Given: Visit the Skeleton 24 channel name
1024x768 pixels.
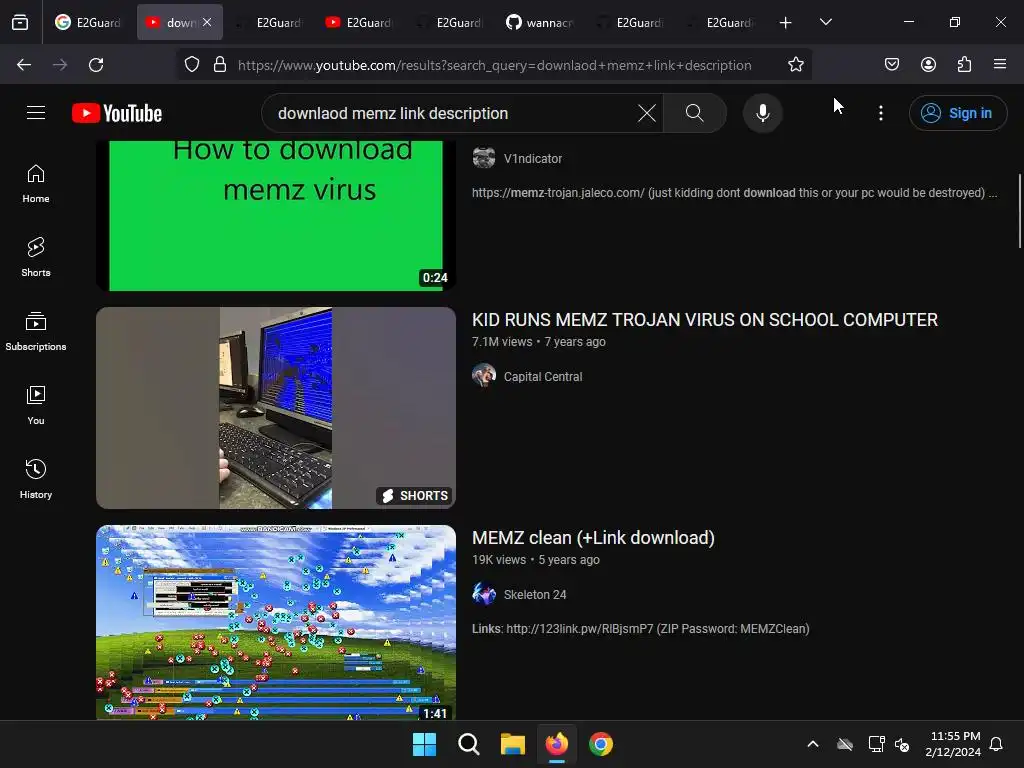Looking at the screenshot, I should coord(535,595).
